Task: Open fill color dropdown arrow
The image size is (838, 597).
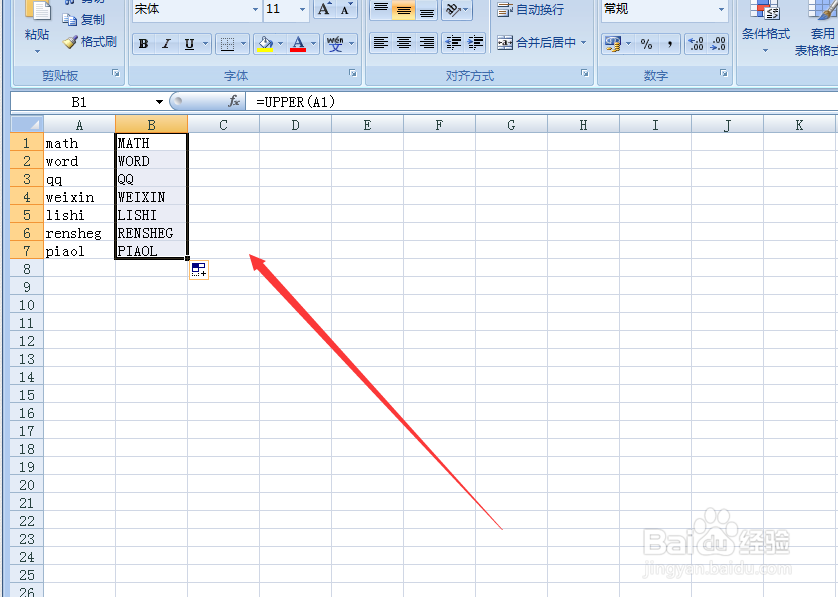Action: click(x=281, y=44)
